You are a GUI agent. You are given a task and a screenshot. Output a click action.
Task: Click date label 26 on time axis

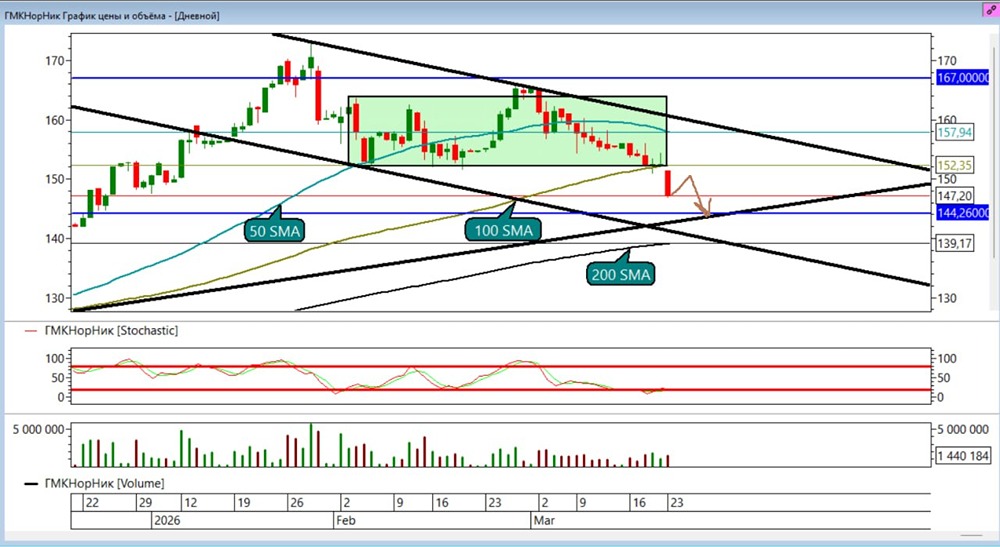(297, 502)
